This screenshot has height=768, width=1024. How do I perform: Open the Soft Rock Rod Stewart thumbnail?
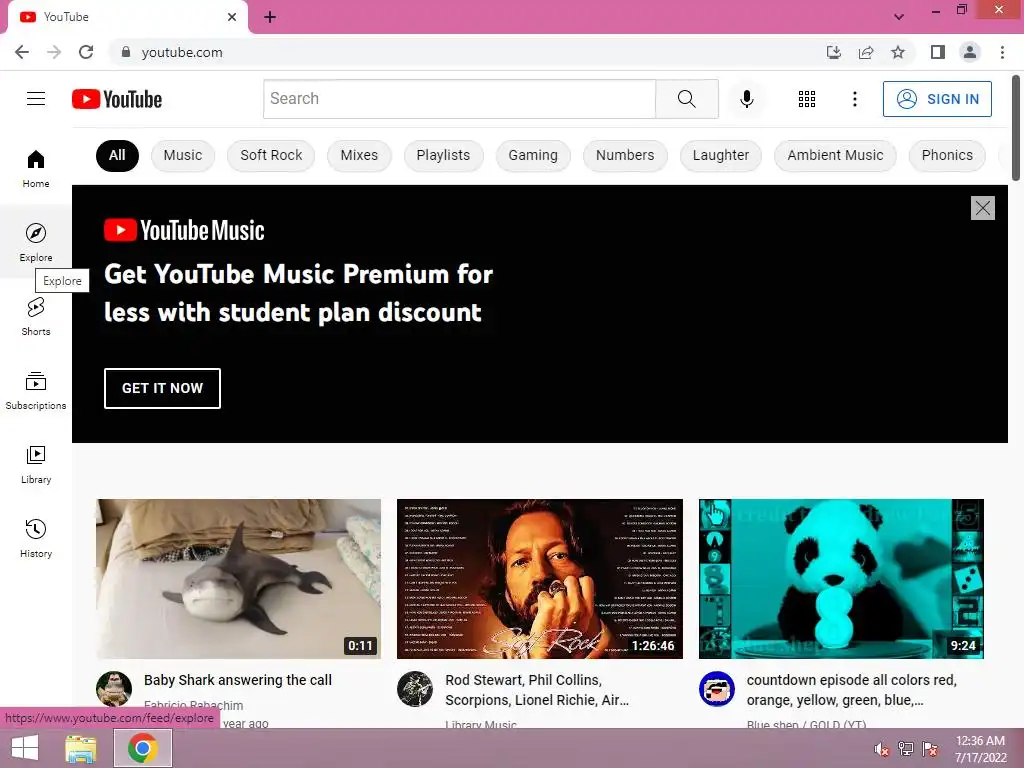point(540,579)
